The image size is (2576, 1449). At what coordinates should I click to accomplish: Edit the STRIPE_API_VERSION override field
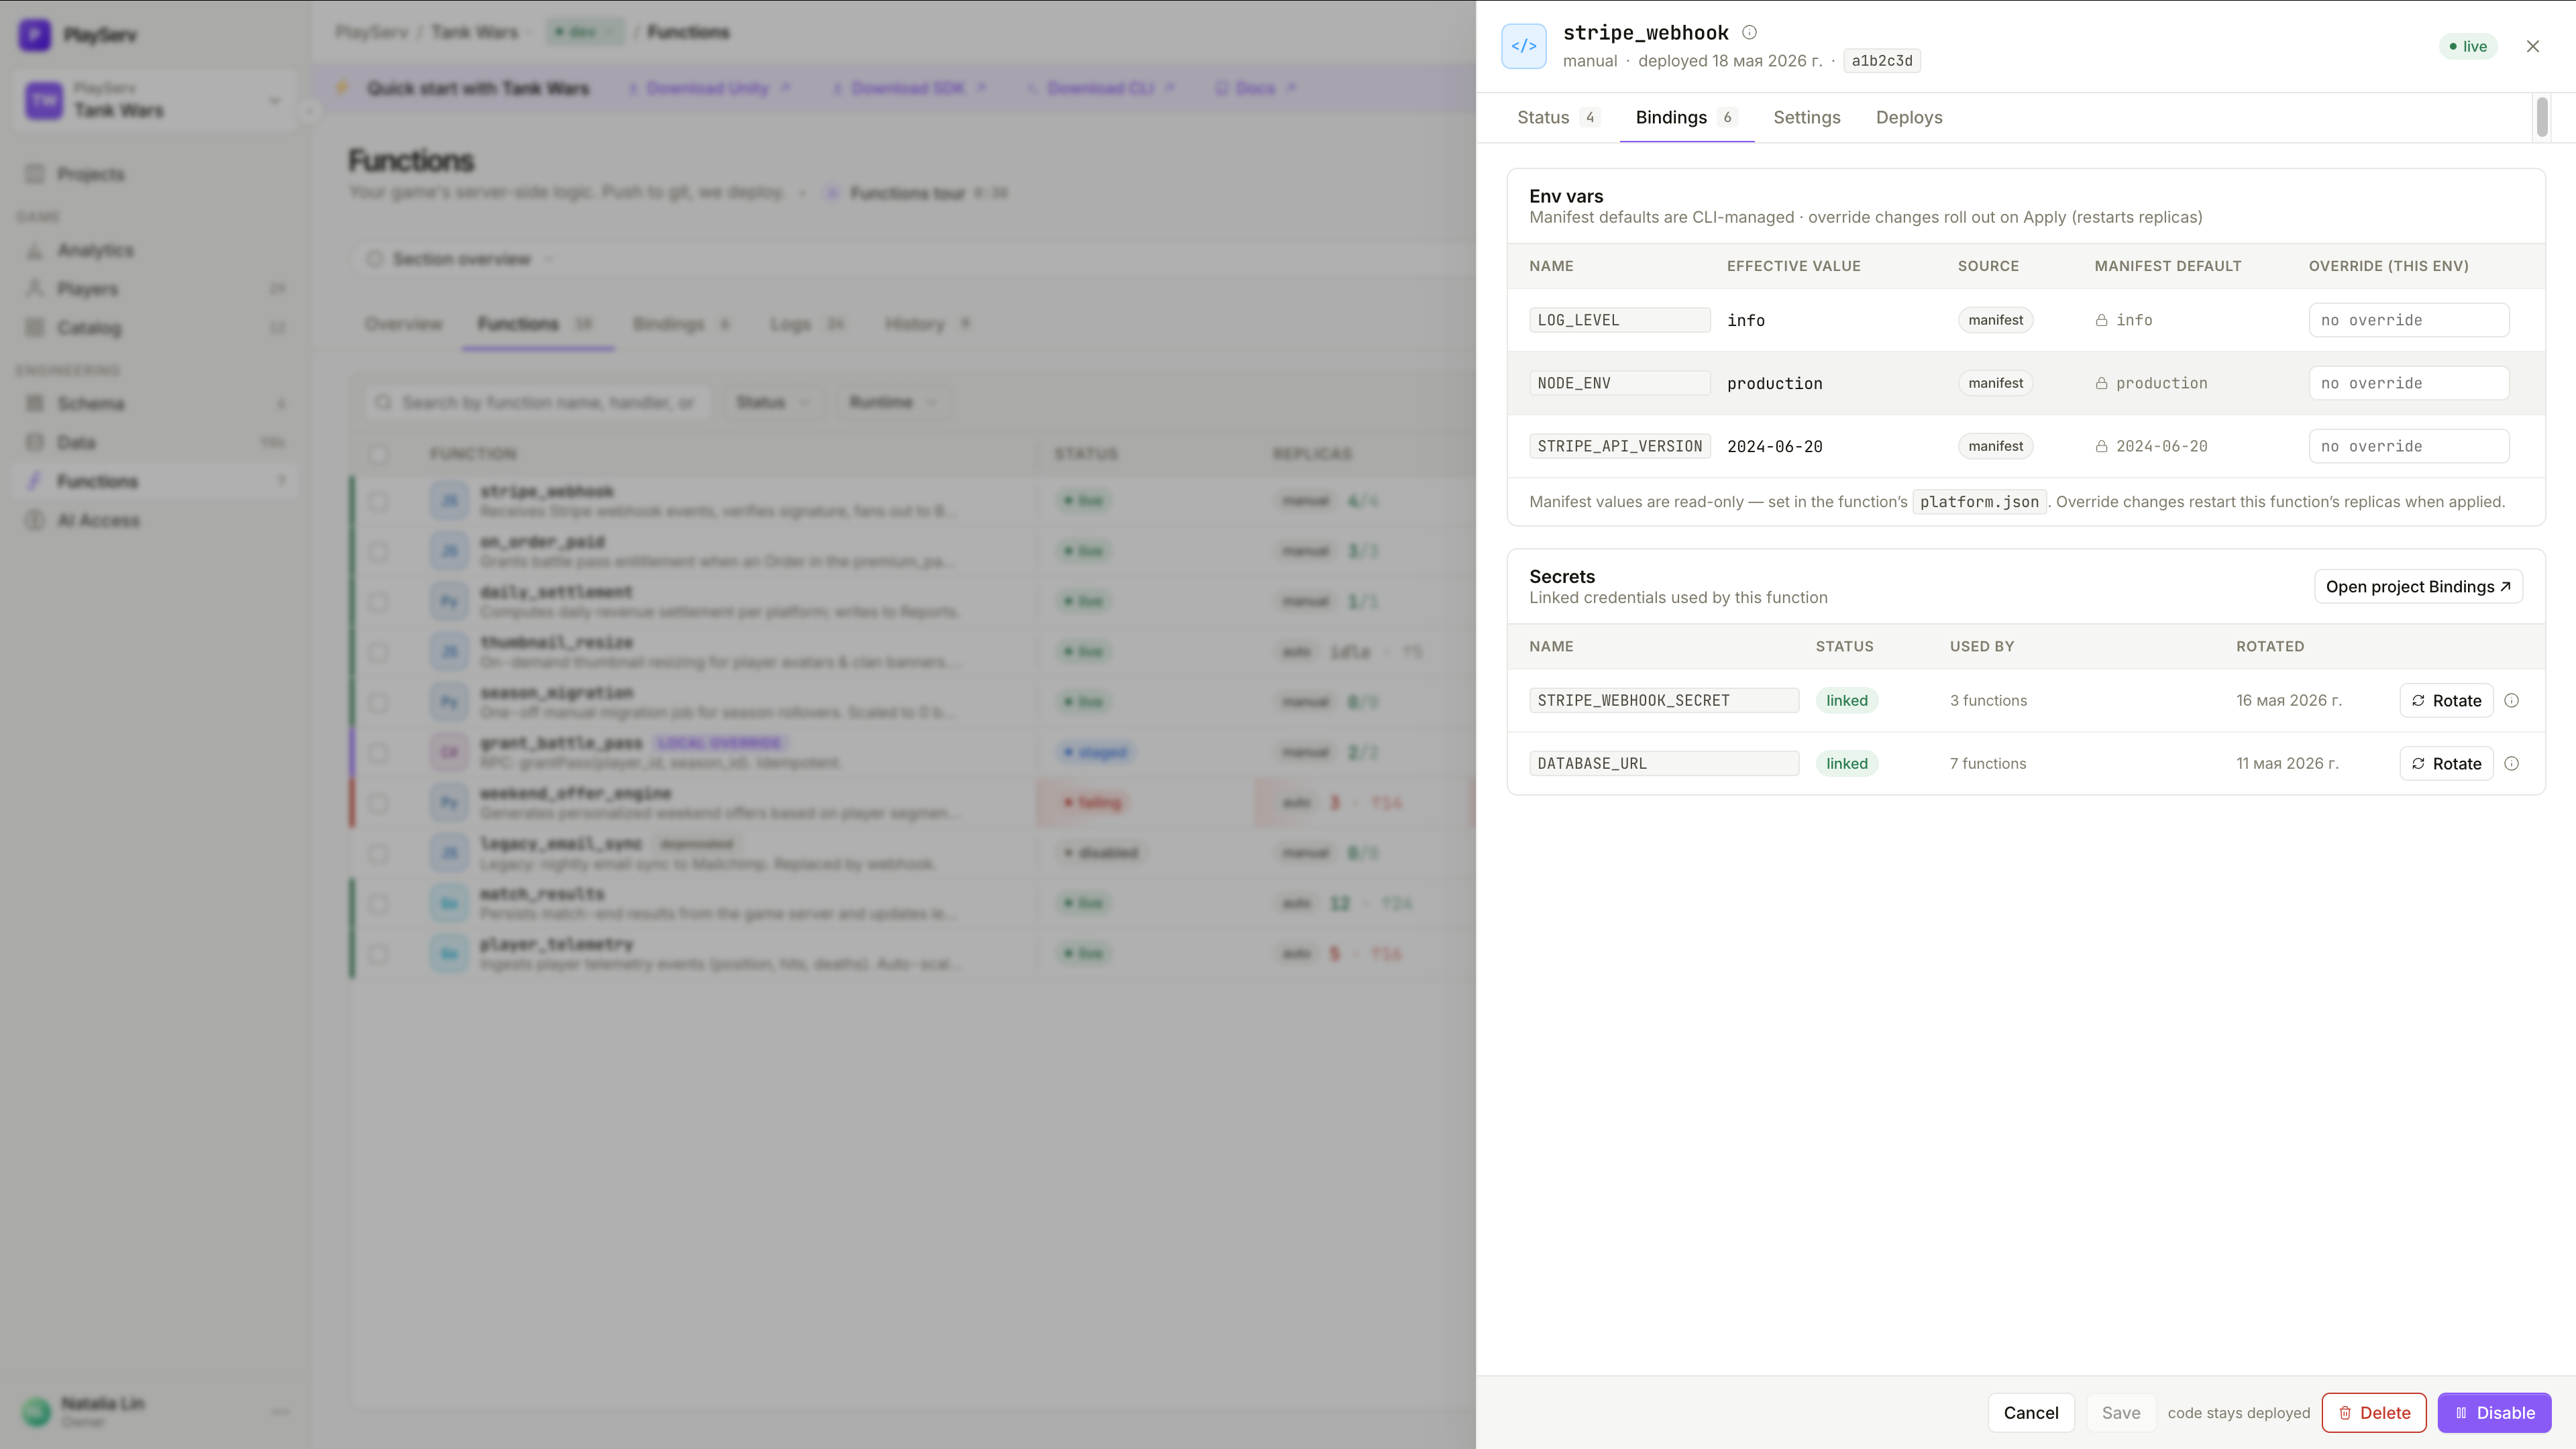point(2408,446)
